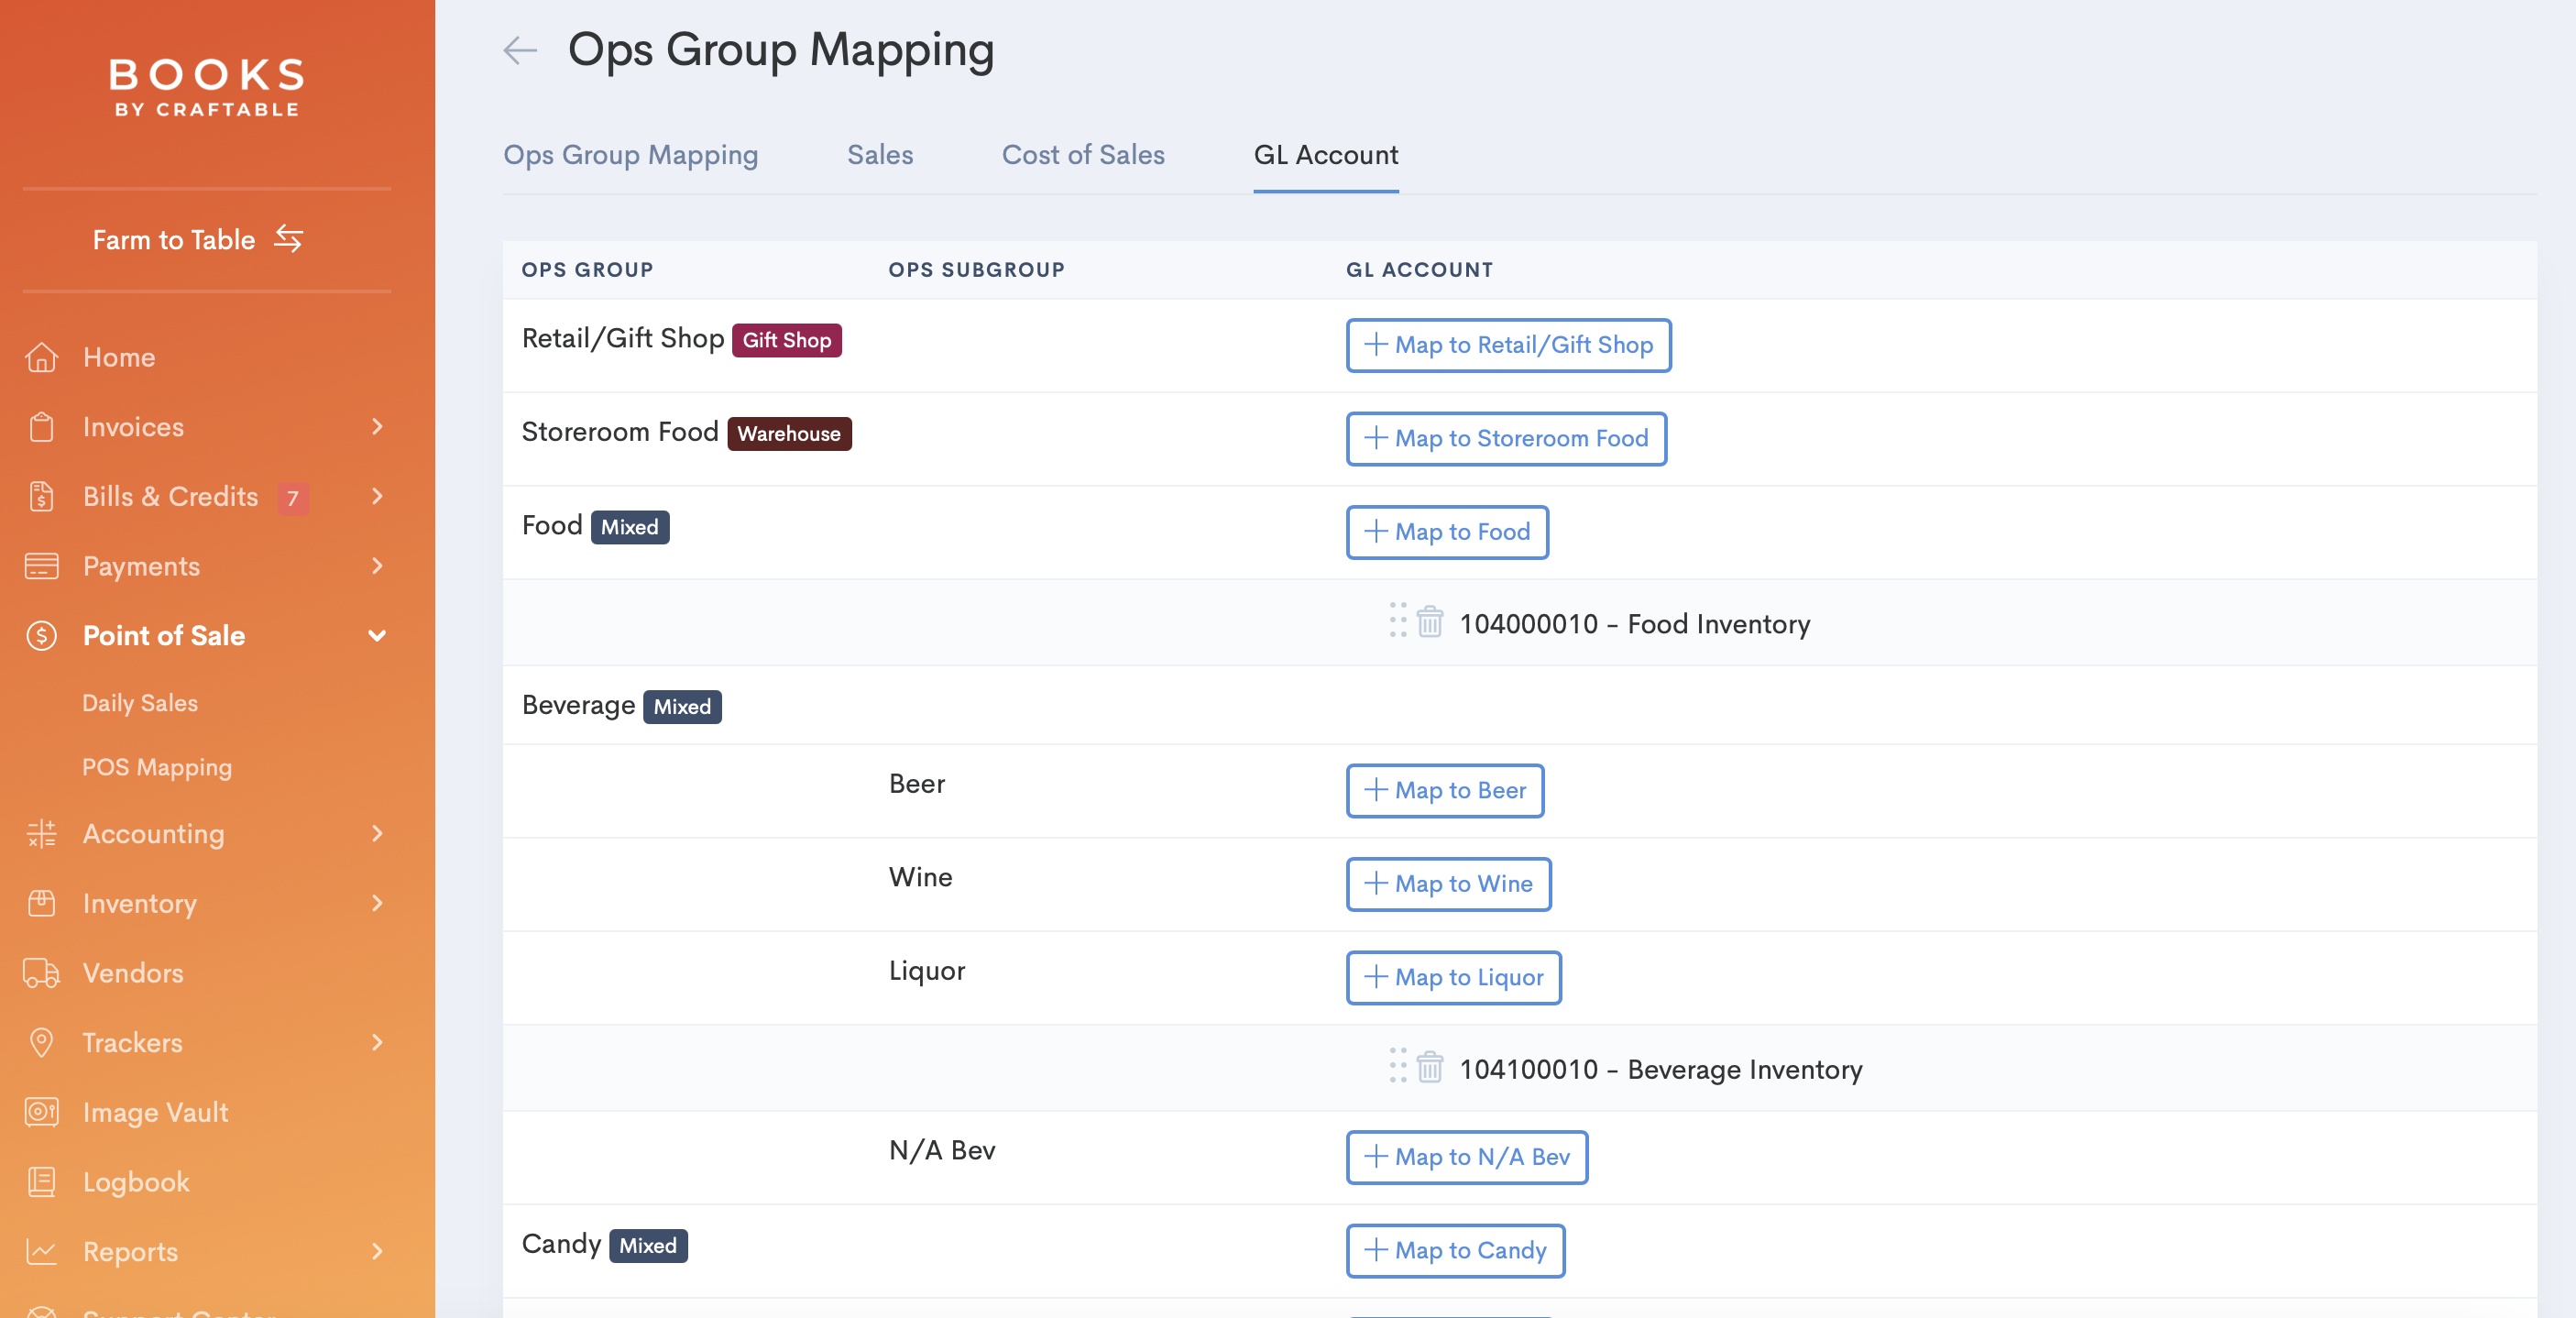Click the Bills & Credits document icon

click(x=41, y=496)
